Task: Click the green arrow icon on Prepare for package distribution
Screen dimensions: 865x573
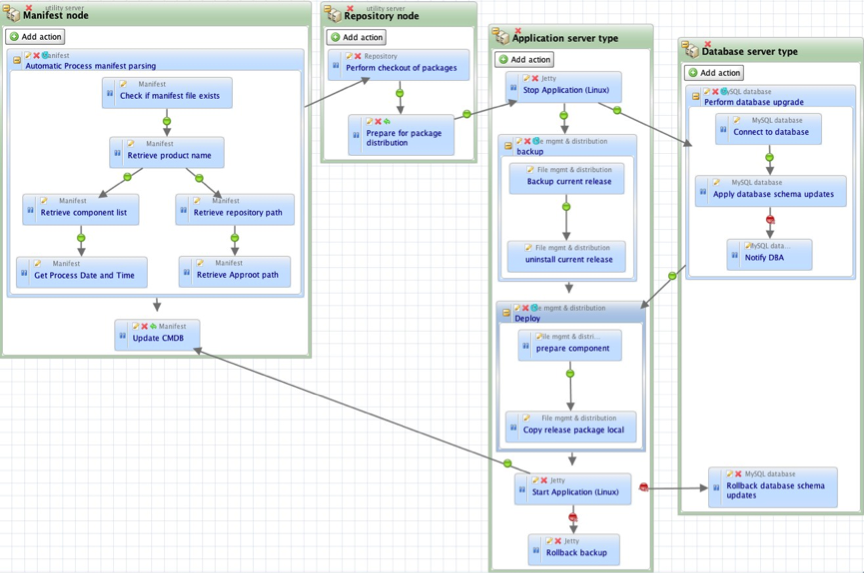Action: pos(387,121)
